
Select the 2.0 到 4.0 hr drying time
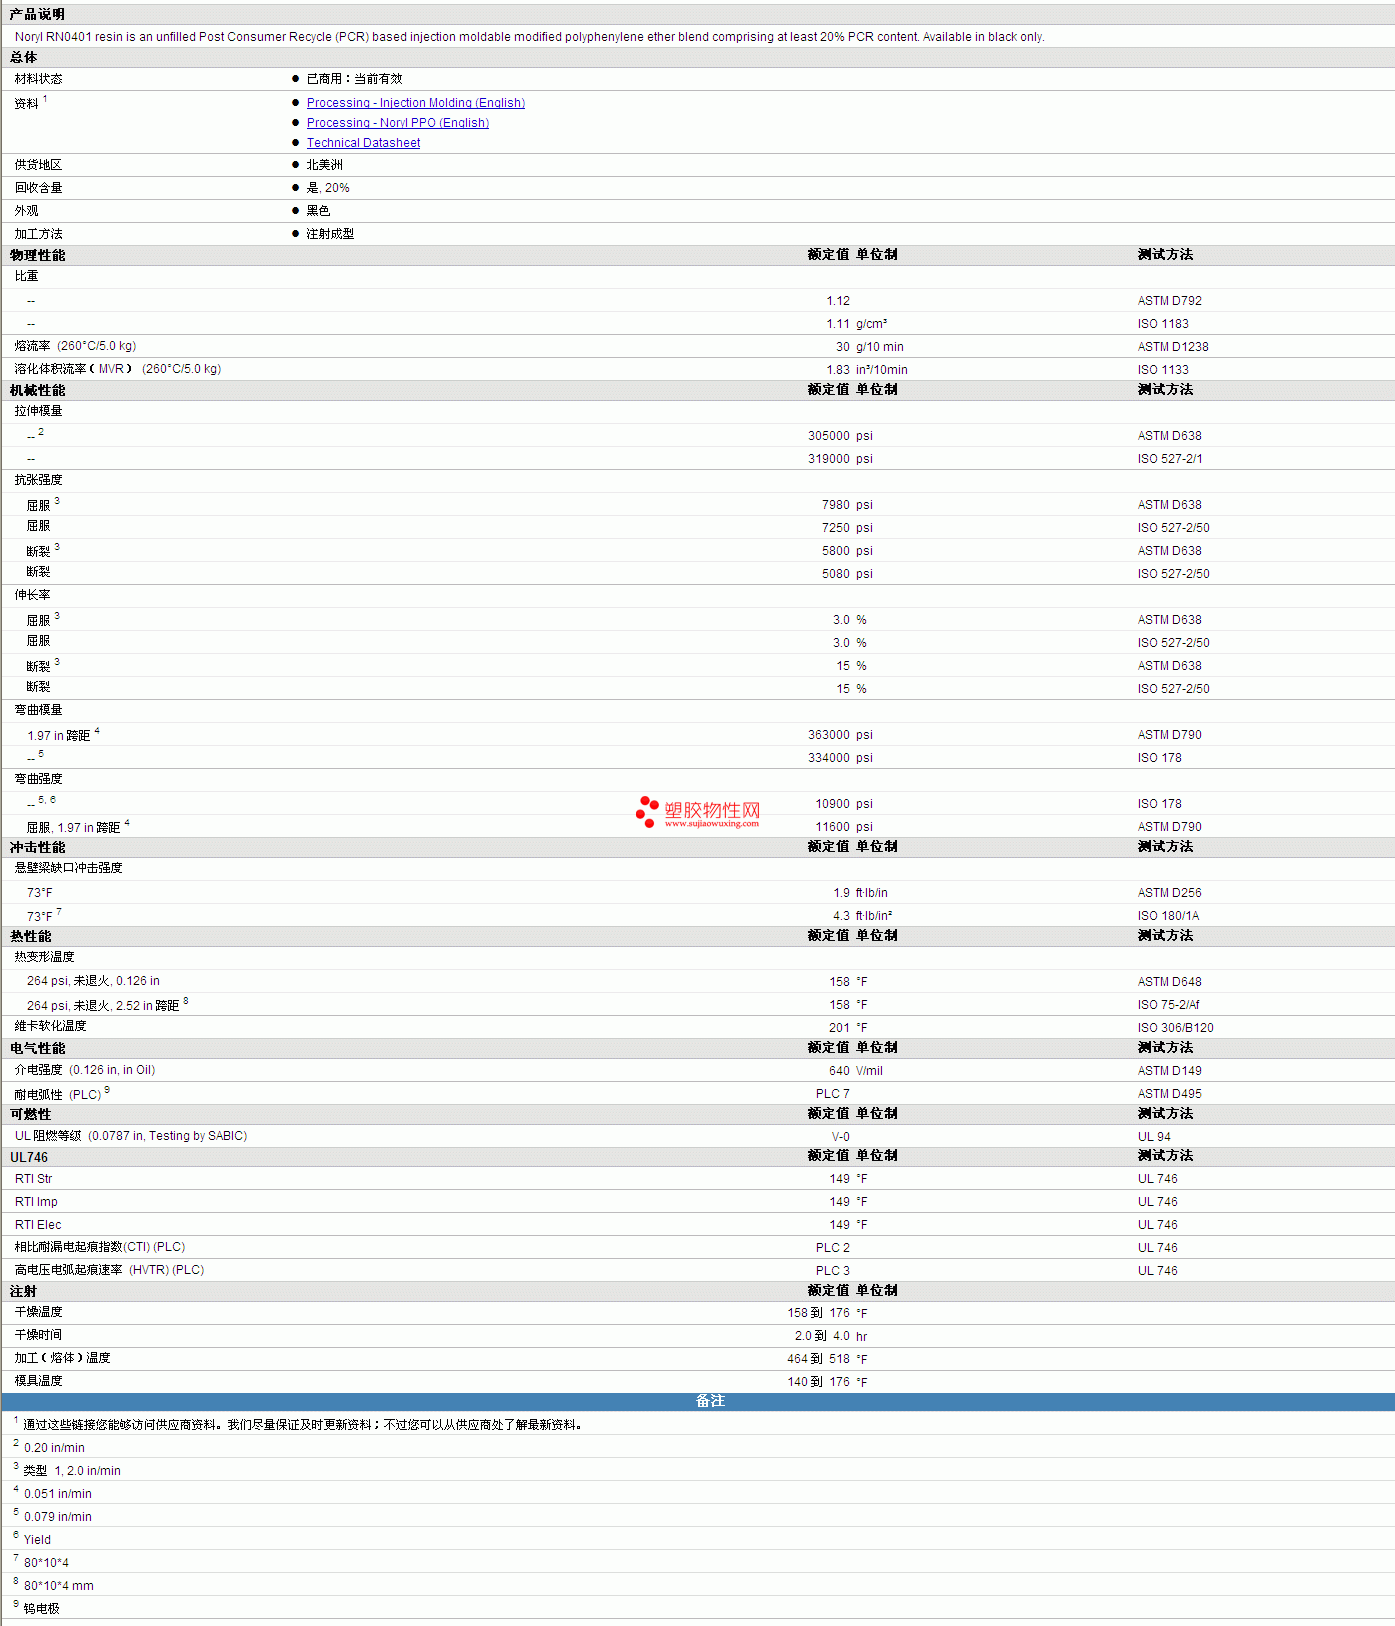(831, 1336)
